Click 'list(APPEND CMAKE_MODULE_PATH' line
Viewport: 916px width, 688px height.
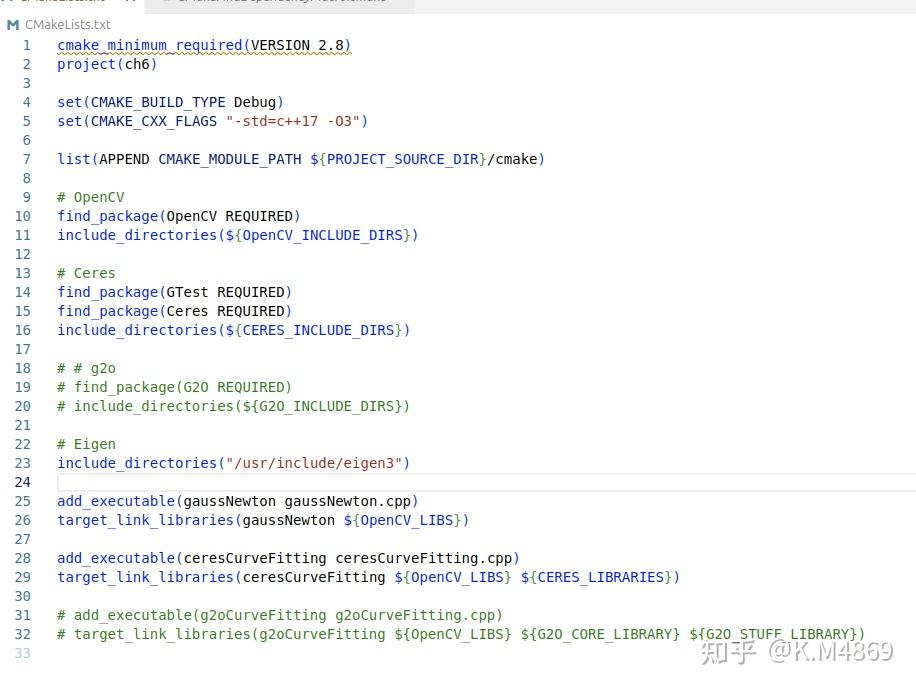301,159
